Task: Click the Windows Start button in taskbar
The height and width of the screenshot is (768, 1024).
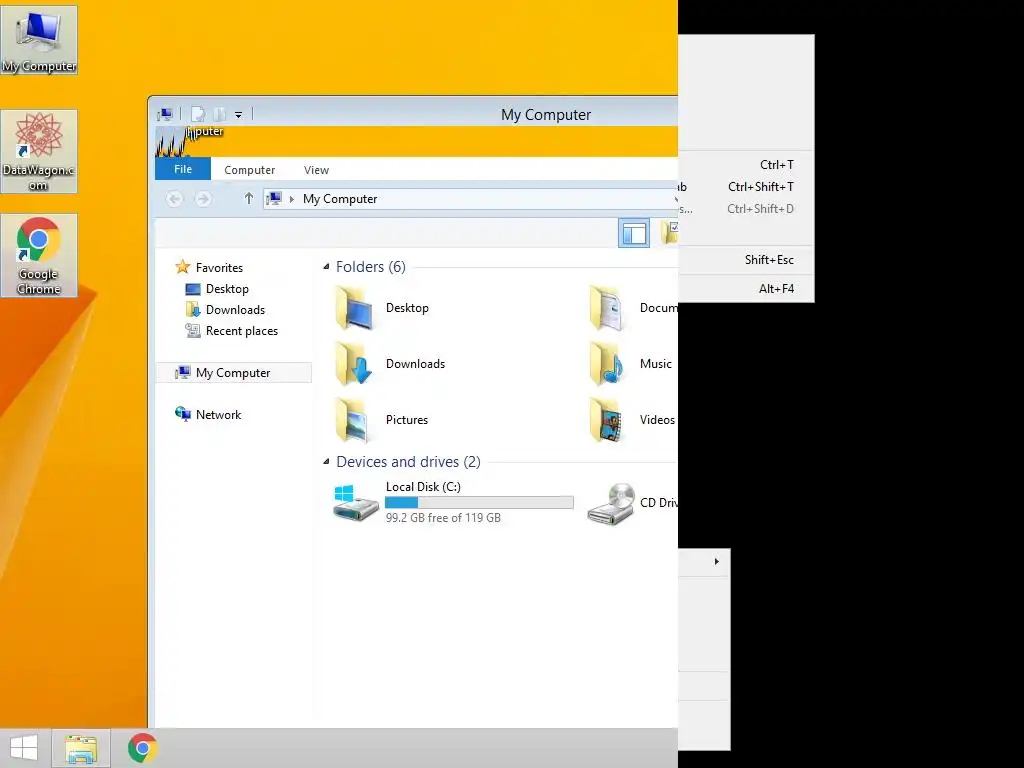Action: pos(24,748)
